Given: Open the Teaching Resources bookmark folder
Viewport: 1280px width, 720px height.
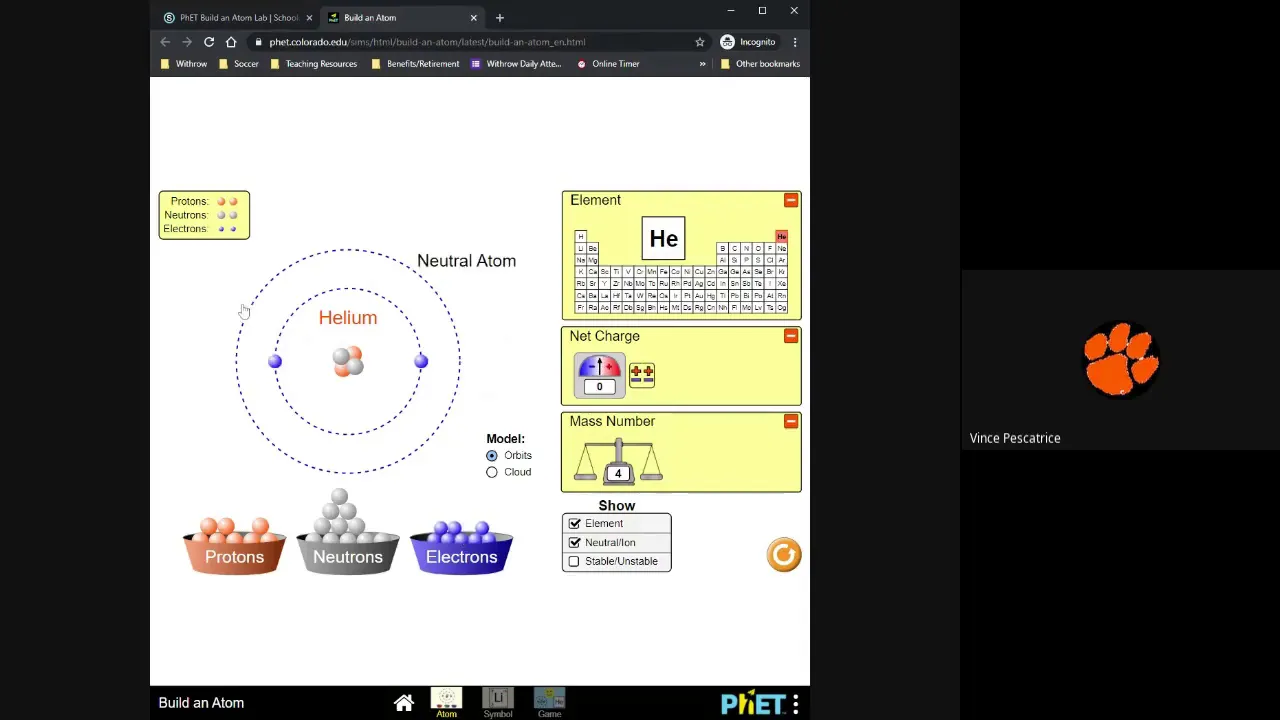Looking at the screenshot, I should click(313, 64).
